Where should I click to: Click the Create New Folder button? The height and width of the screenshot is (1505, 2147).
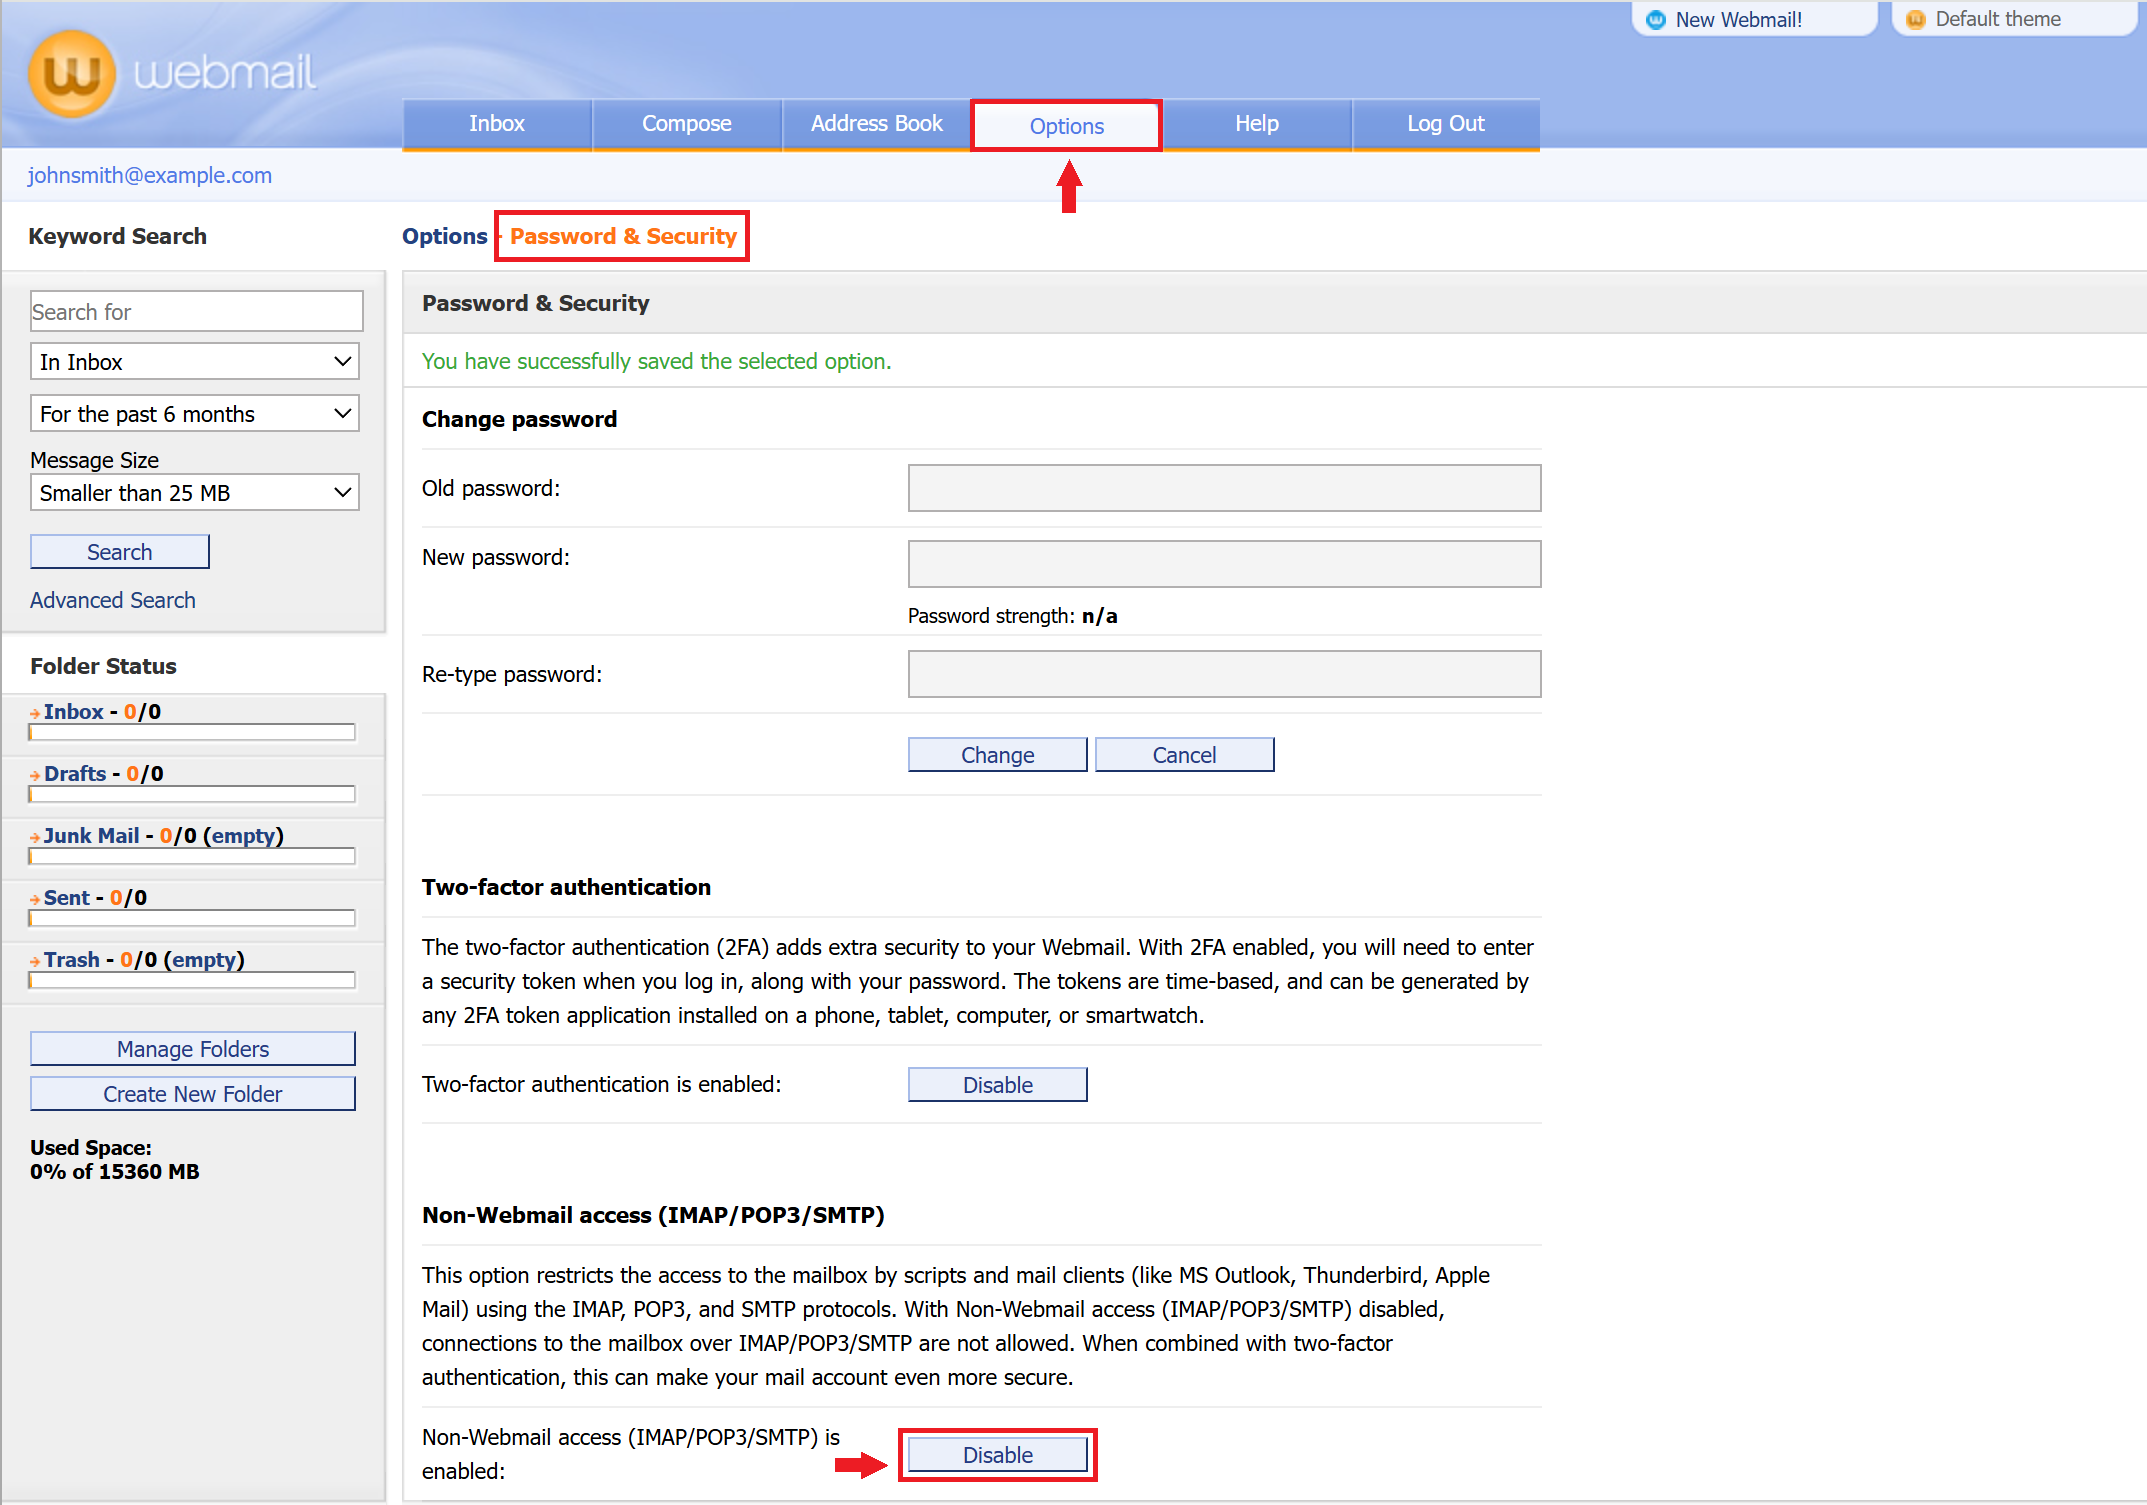tap(193, 1094)
